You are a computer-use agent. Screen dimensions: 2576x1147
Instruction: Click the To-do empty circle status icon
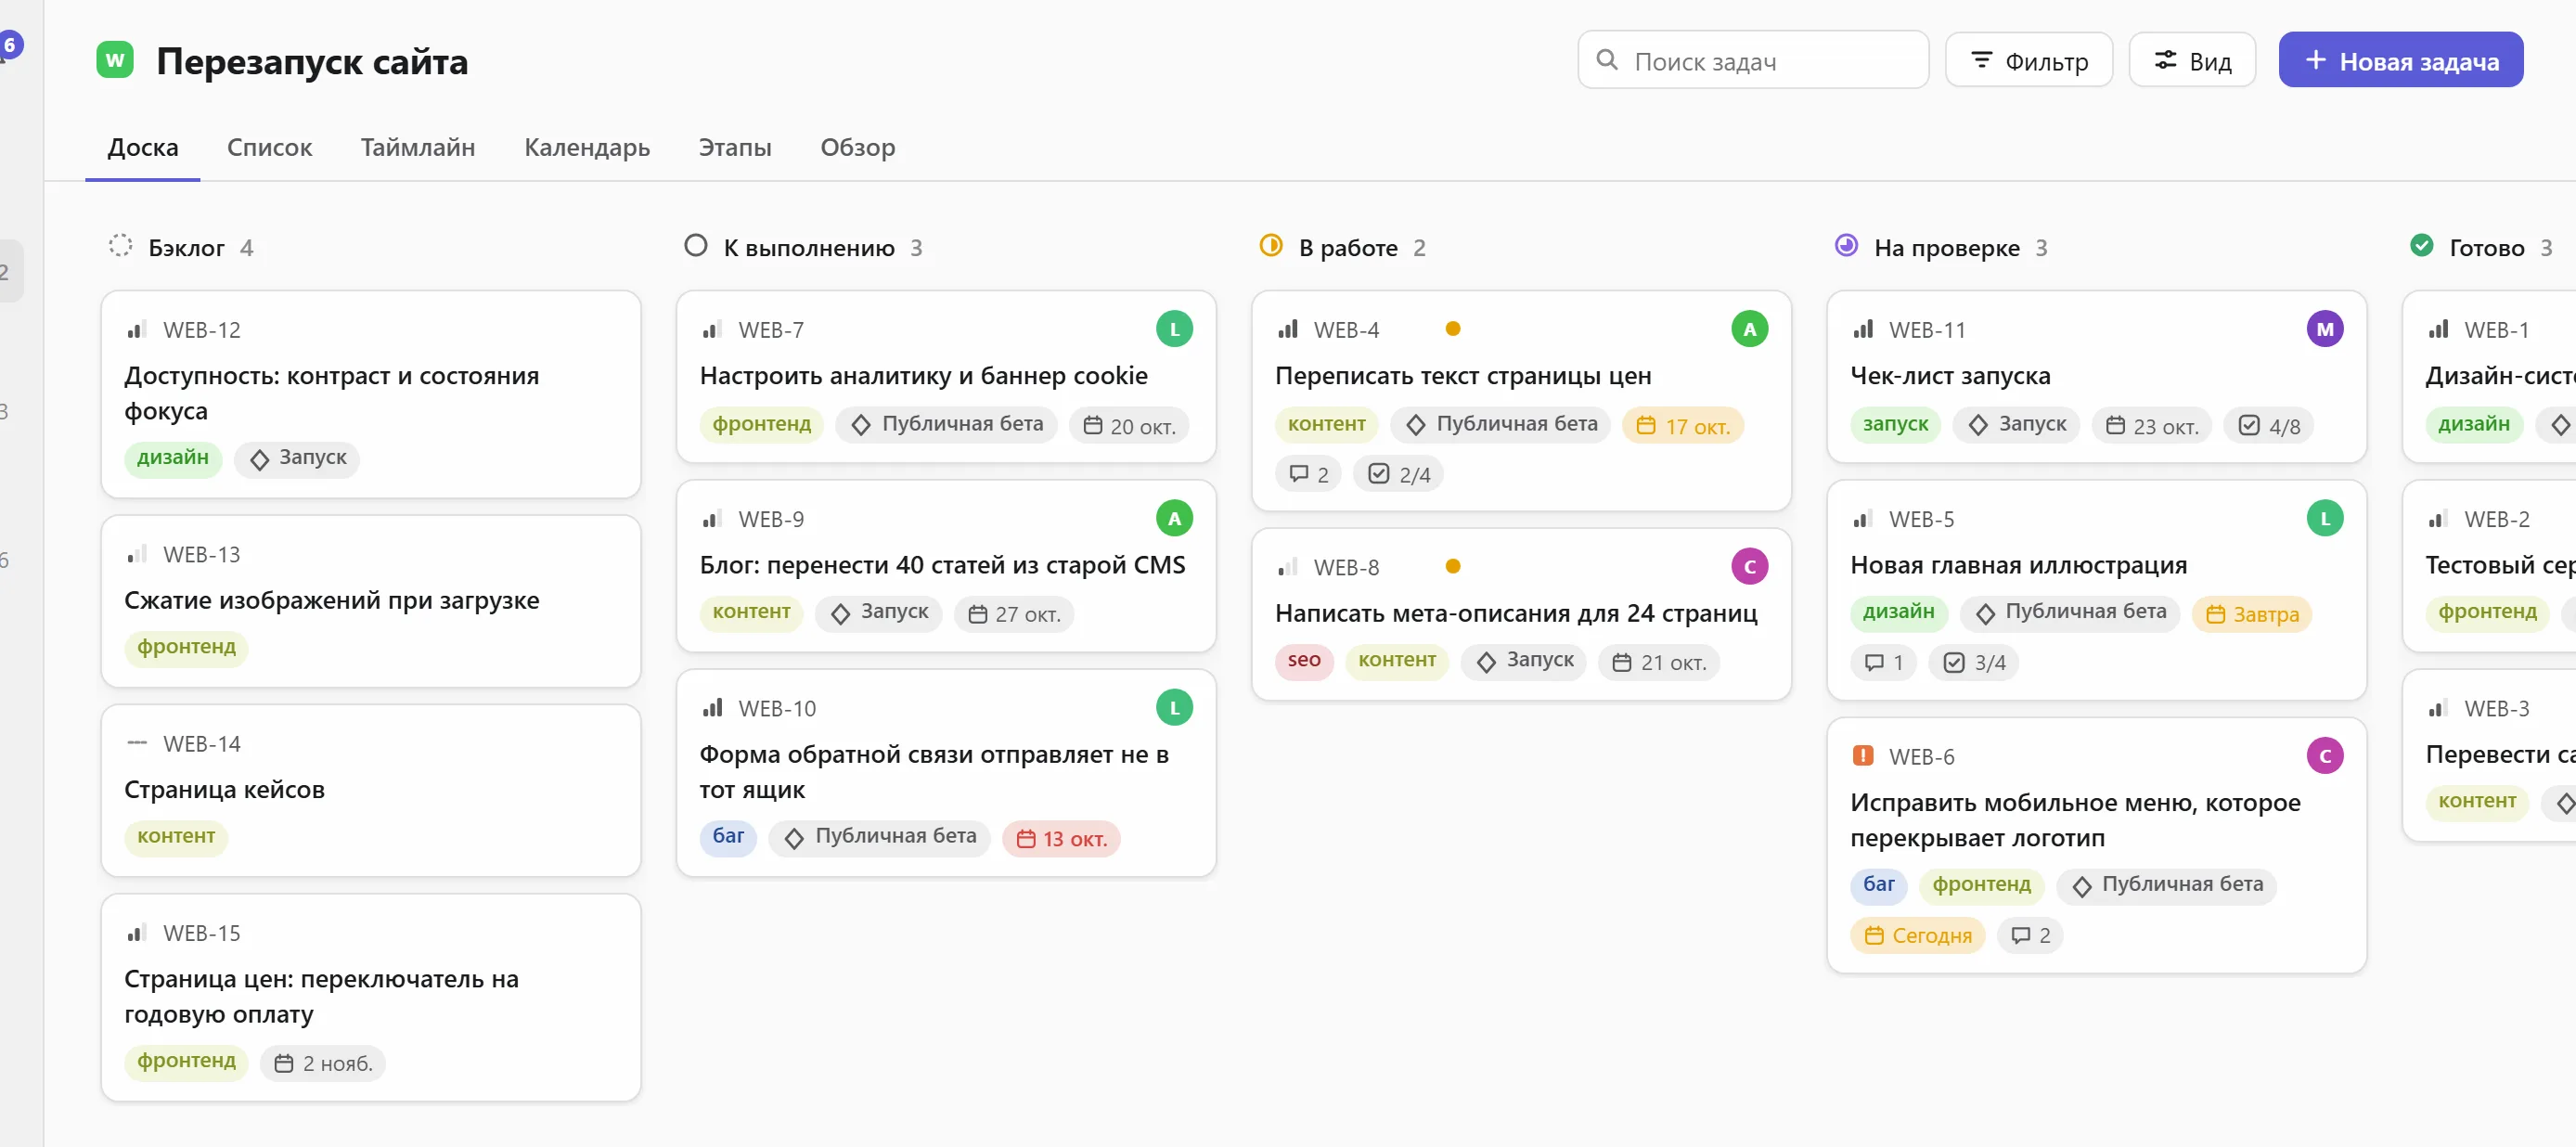pyautogui.click(x=695, y=246)
